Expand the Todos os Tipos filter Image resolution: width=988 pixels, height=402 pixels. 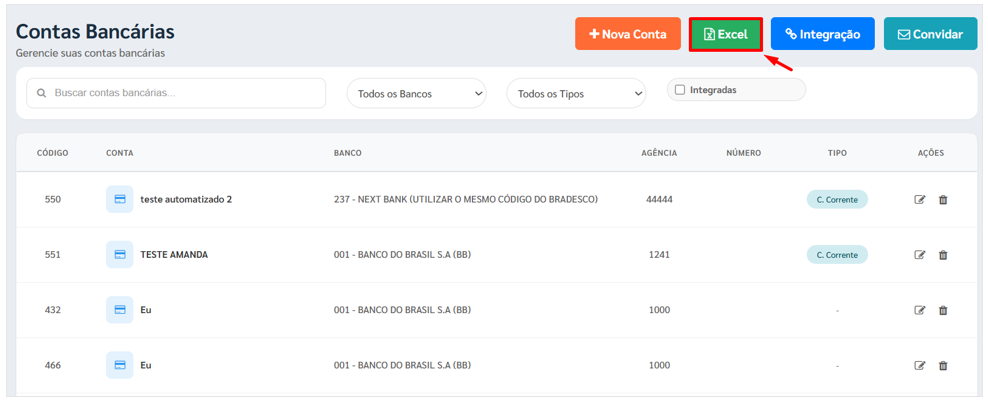pos(576,94)
